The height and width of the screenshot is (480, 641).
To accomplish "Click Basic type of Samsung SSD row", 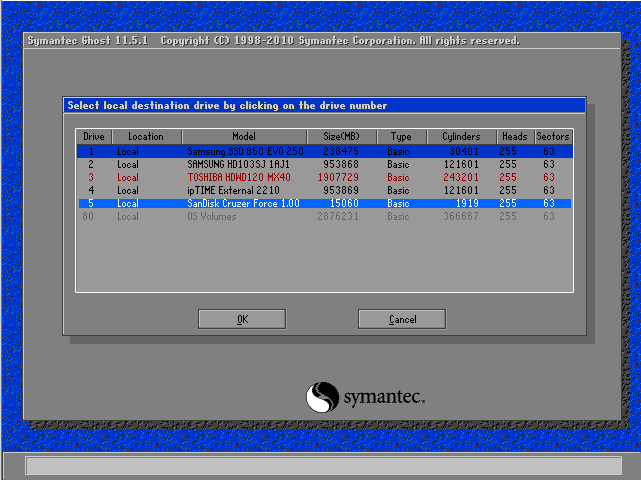I will 398,151.
